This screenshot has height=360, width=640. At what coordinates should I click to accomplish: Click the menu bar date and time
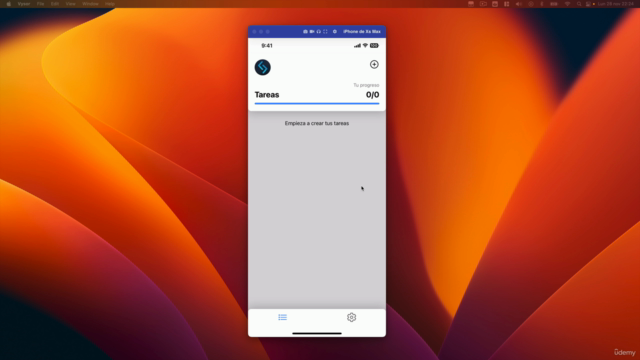[616, 4]
